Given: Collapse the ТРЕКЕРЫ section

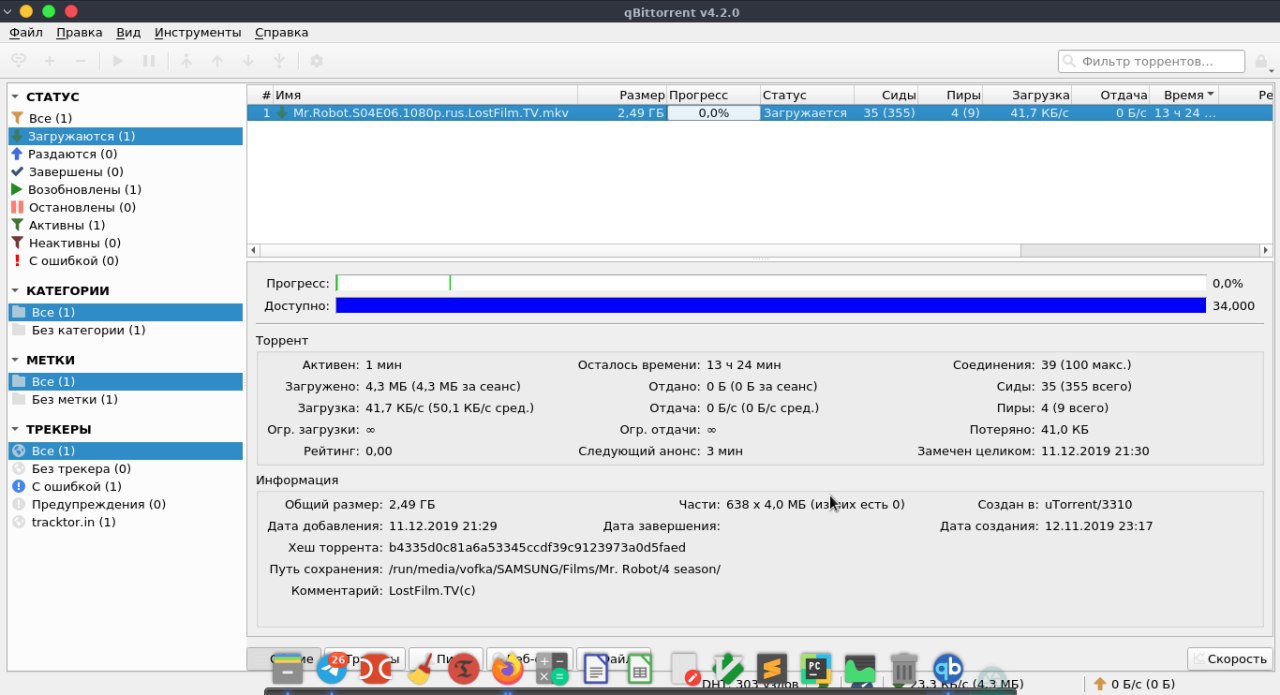Looking at the screenshot, I should tap(15, 429).
